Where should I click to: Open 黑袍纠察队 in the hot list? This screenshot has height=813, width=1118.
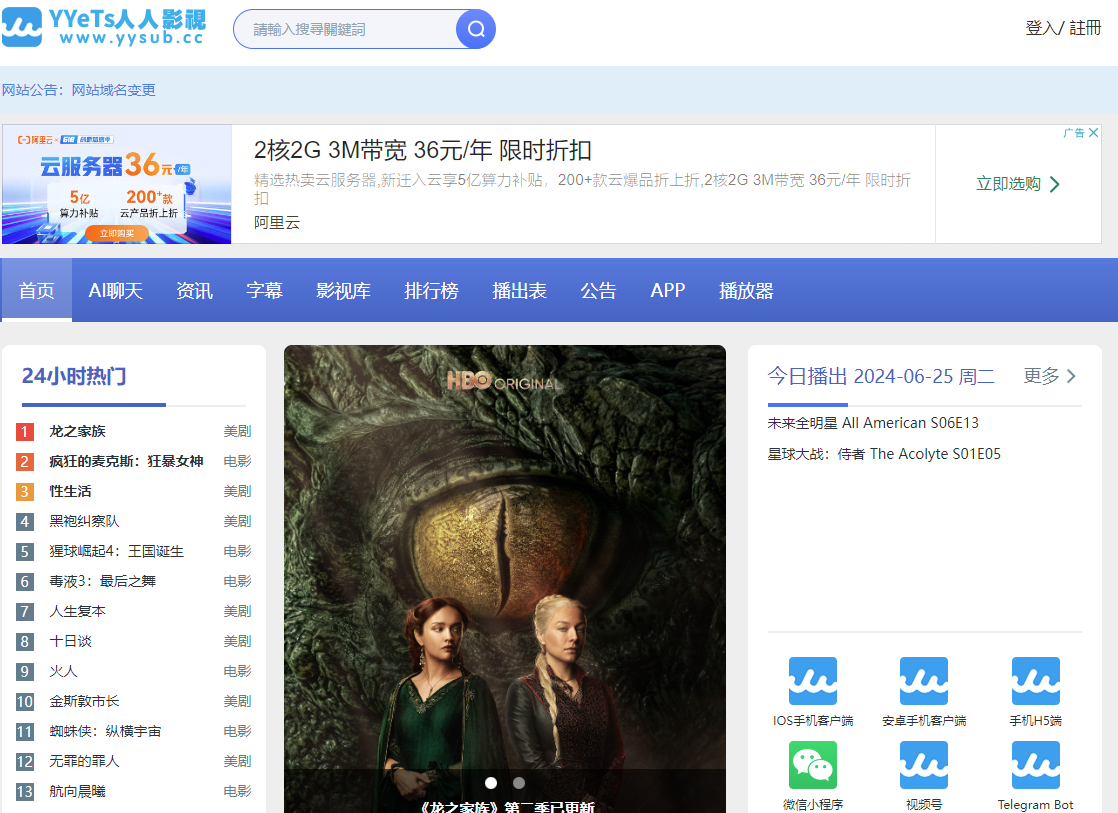point(84,521)
